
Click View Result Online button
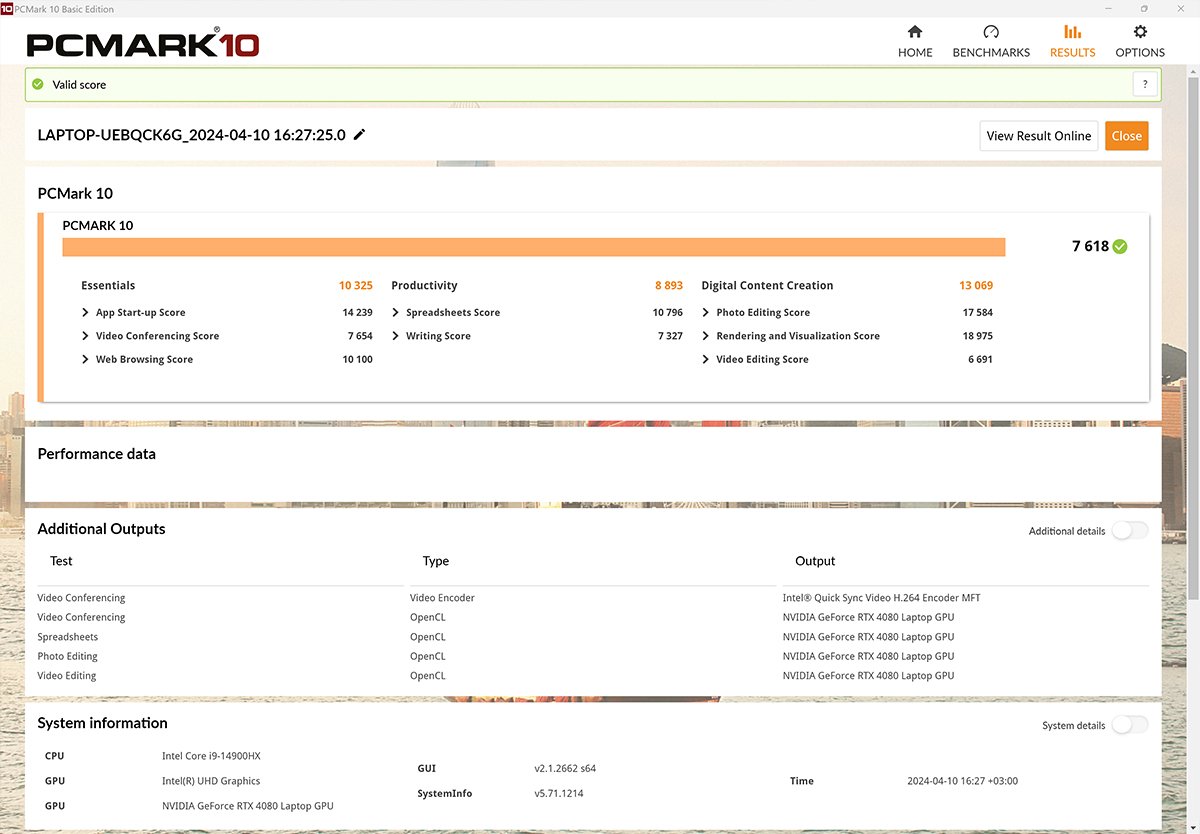pos(1038,136)
